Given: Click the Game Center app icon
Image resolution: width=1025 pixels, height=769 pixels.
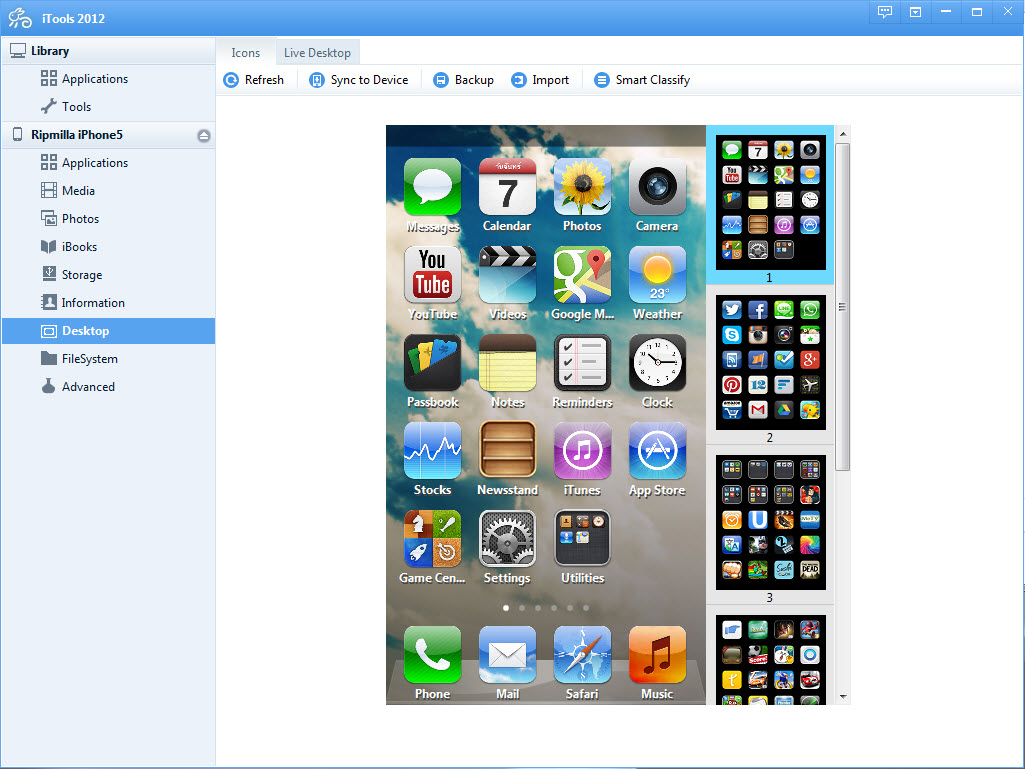Looking at the screenshot, I should click(x=432, y=539).
